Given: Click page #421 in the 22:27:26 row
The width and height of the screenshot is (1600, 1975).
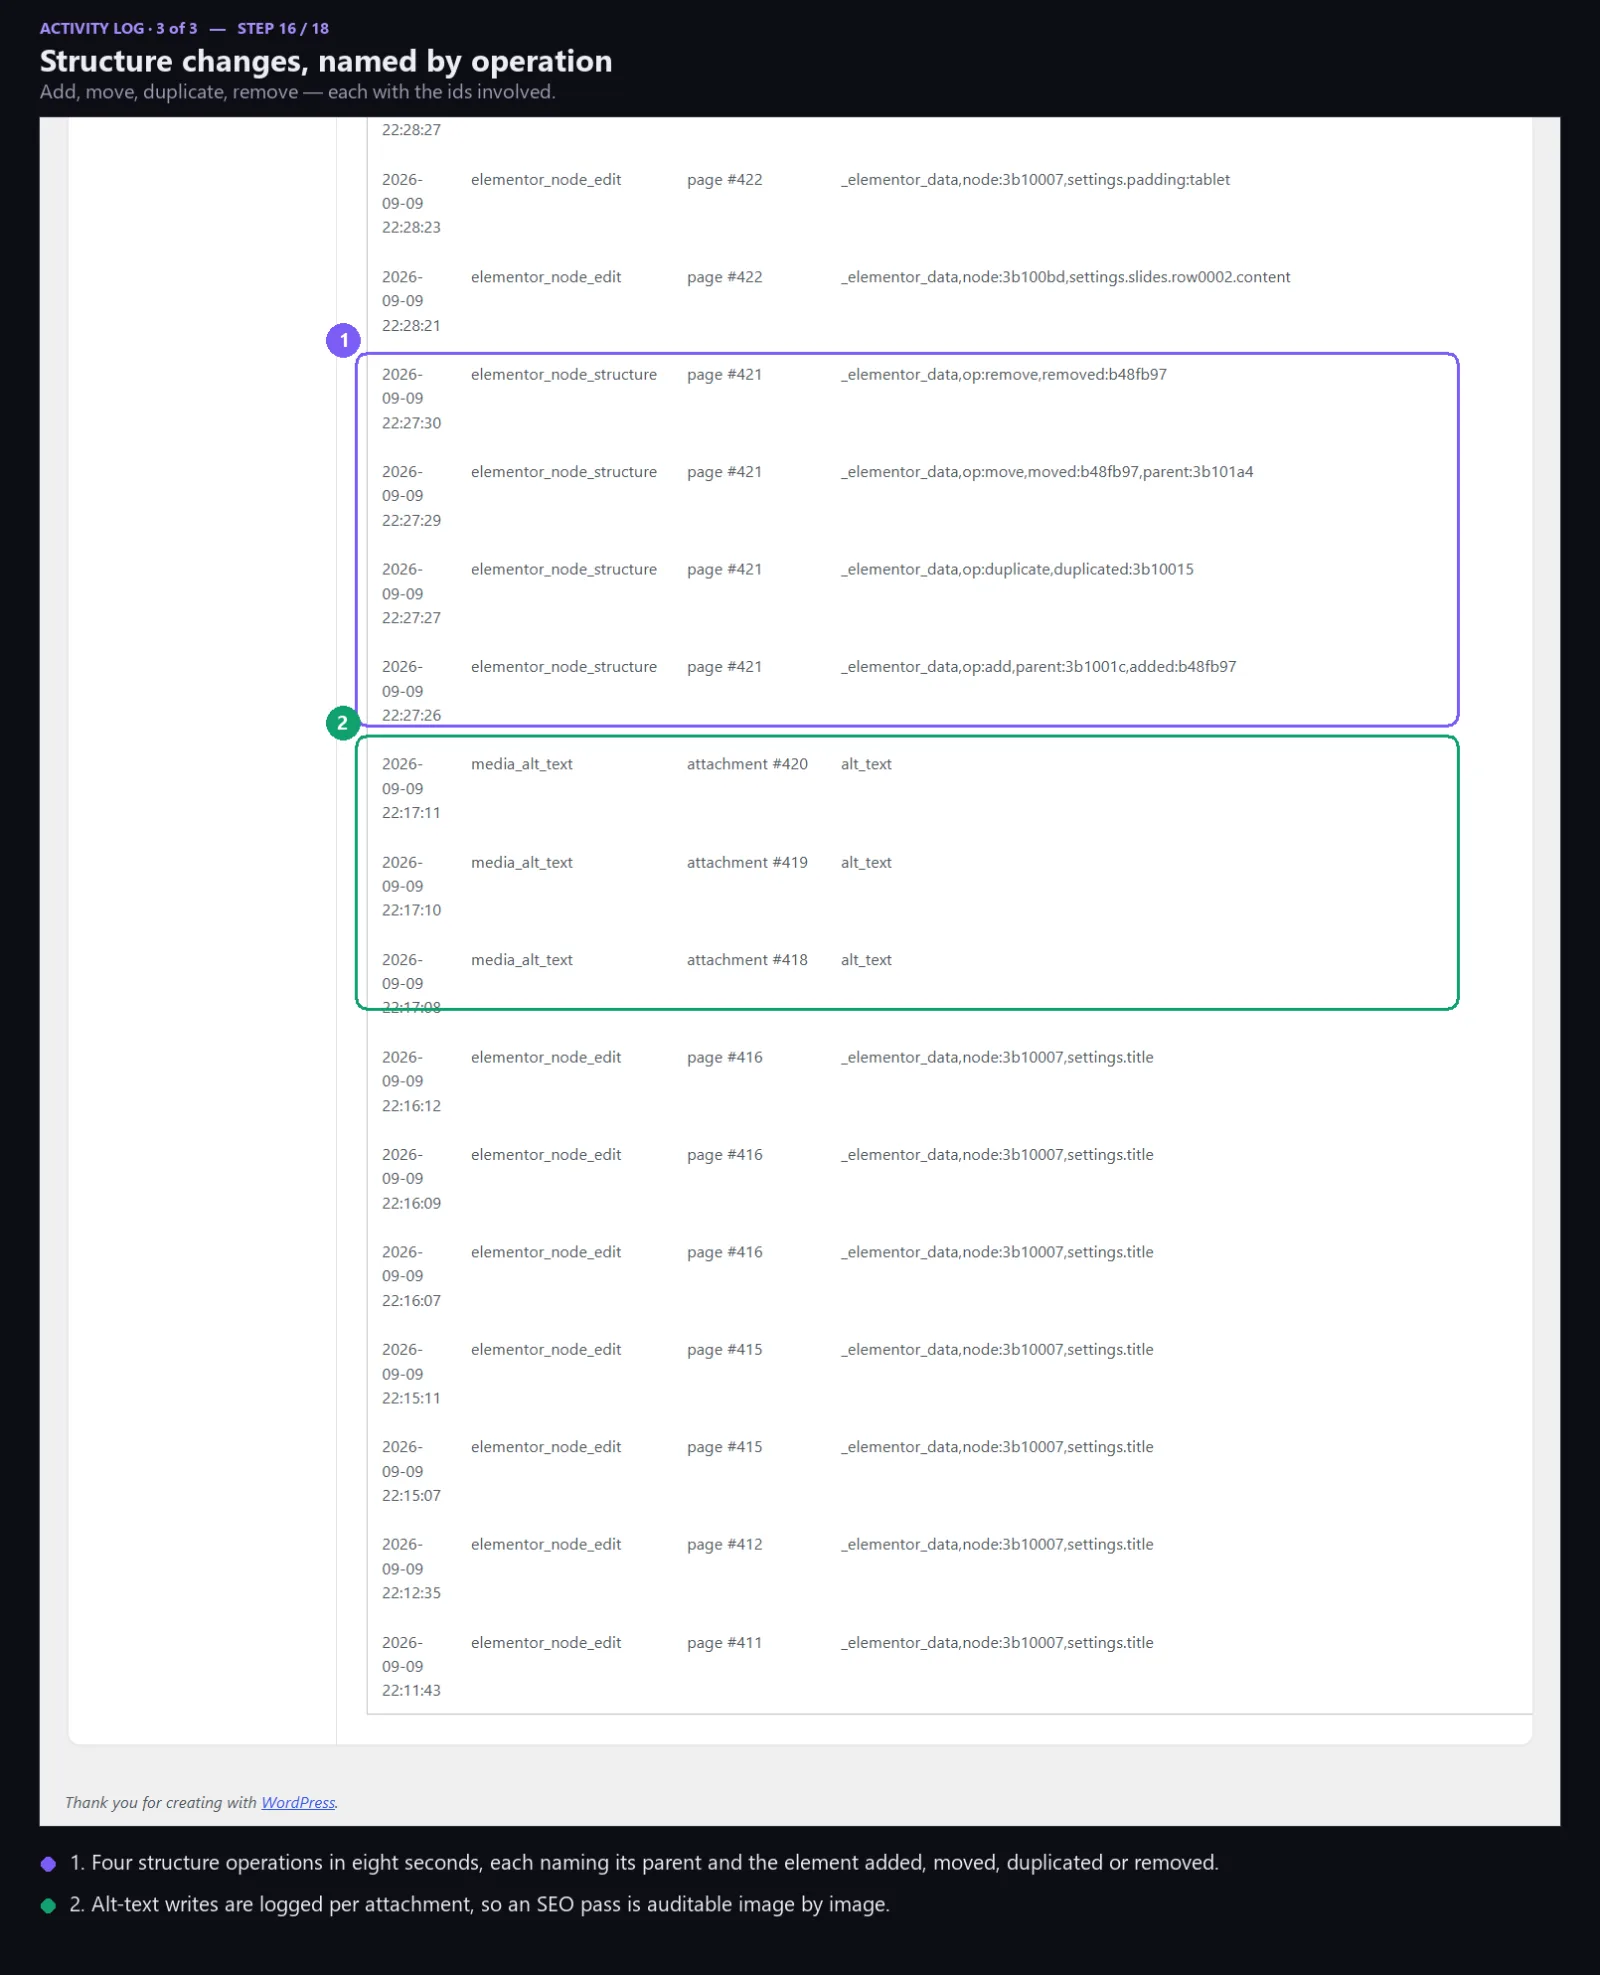Looking at the screenshot, I should (x=724, y=666).
